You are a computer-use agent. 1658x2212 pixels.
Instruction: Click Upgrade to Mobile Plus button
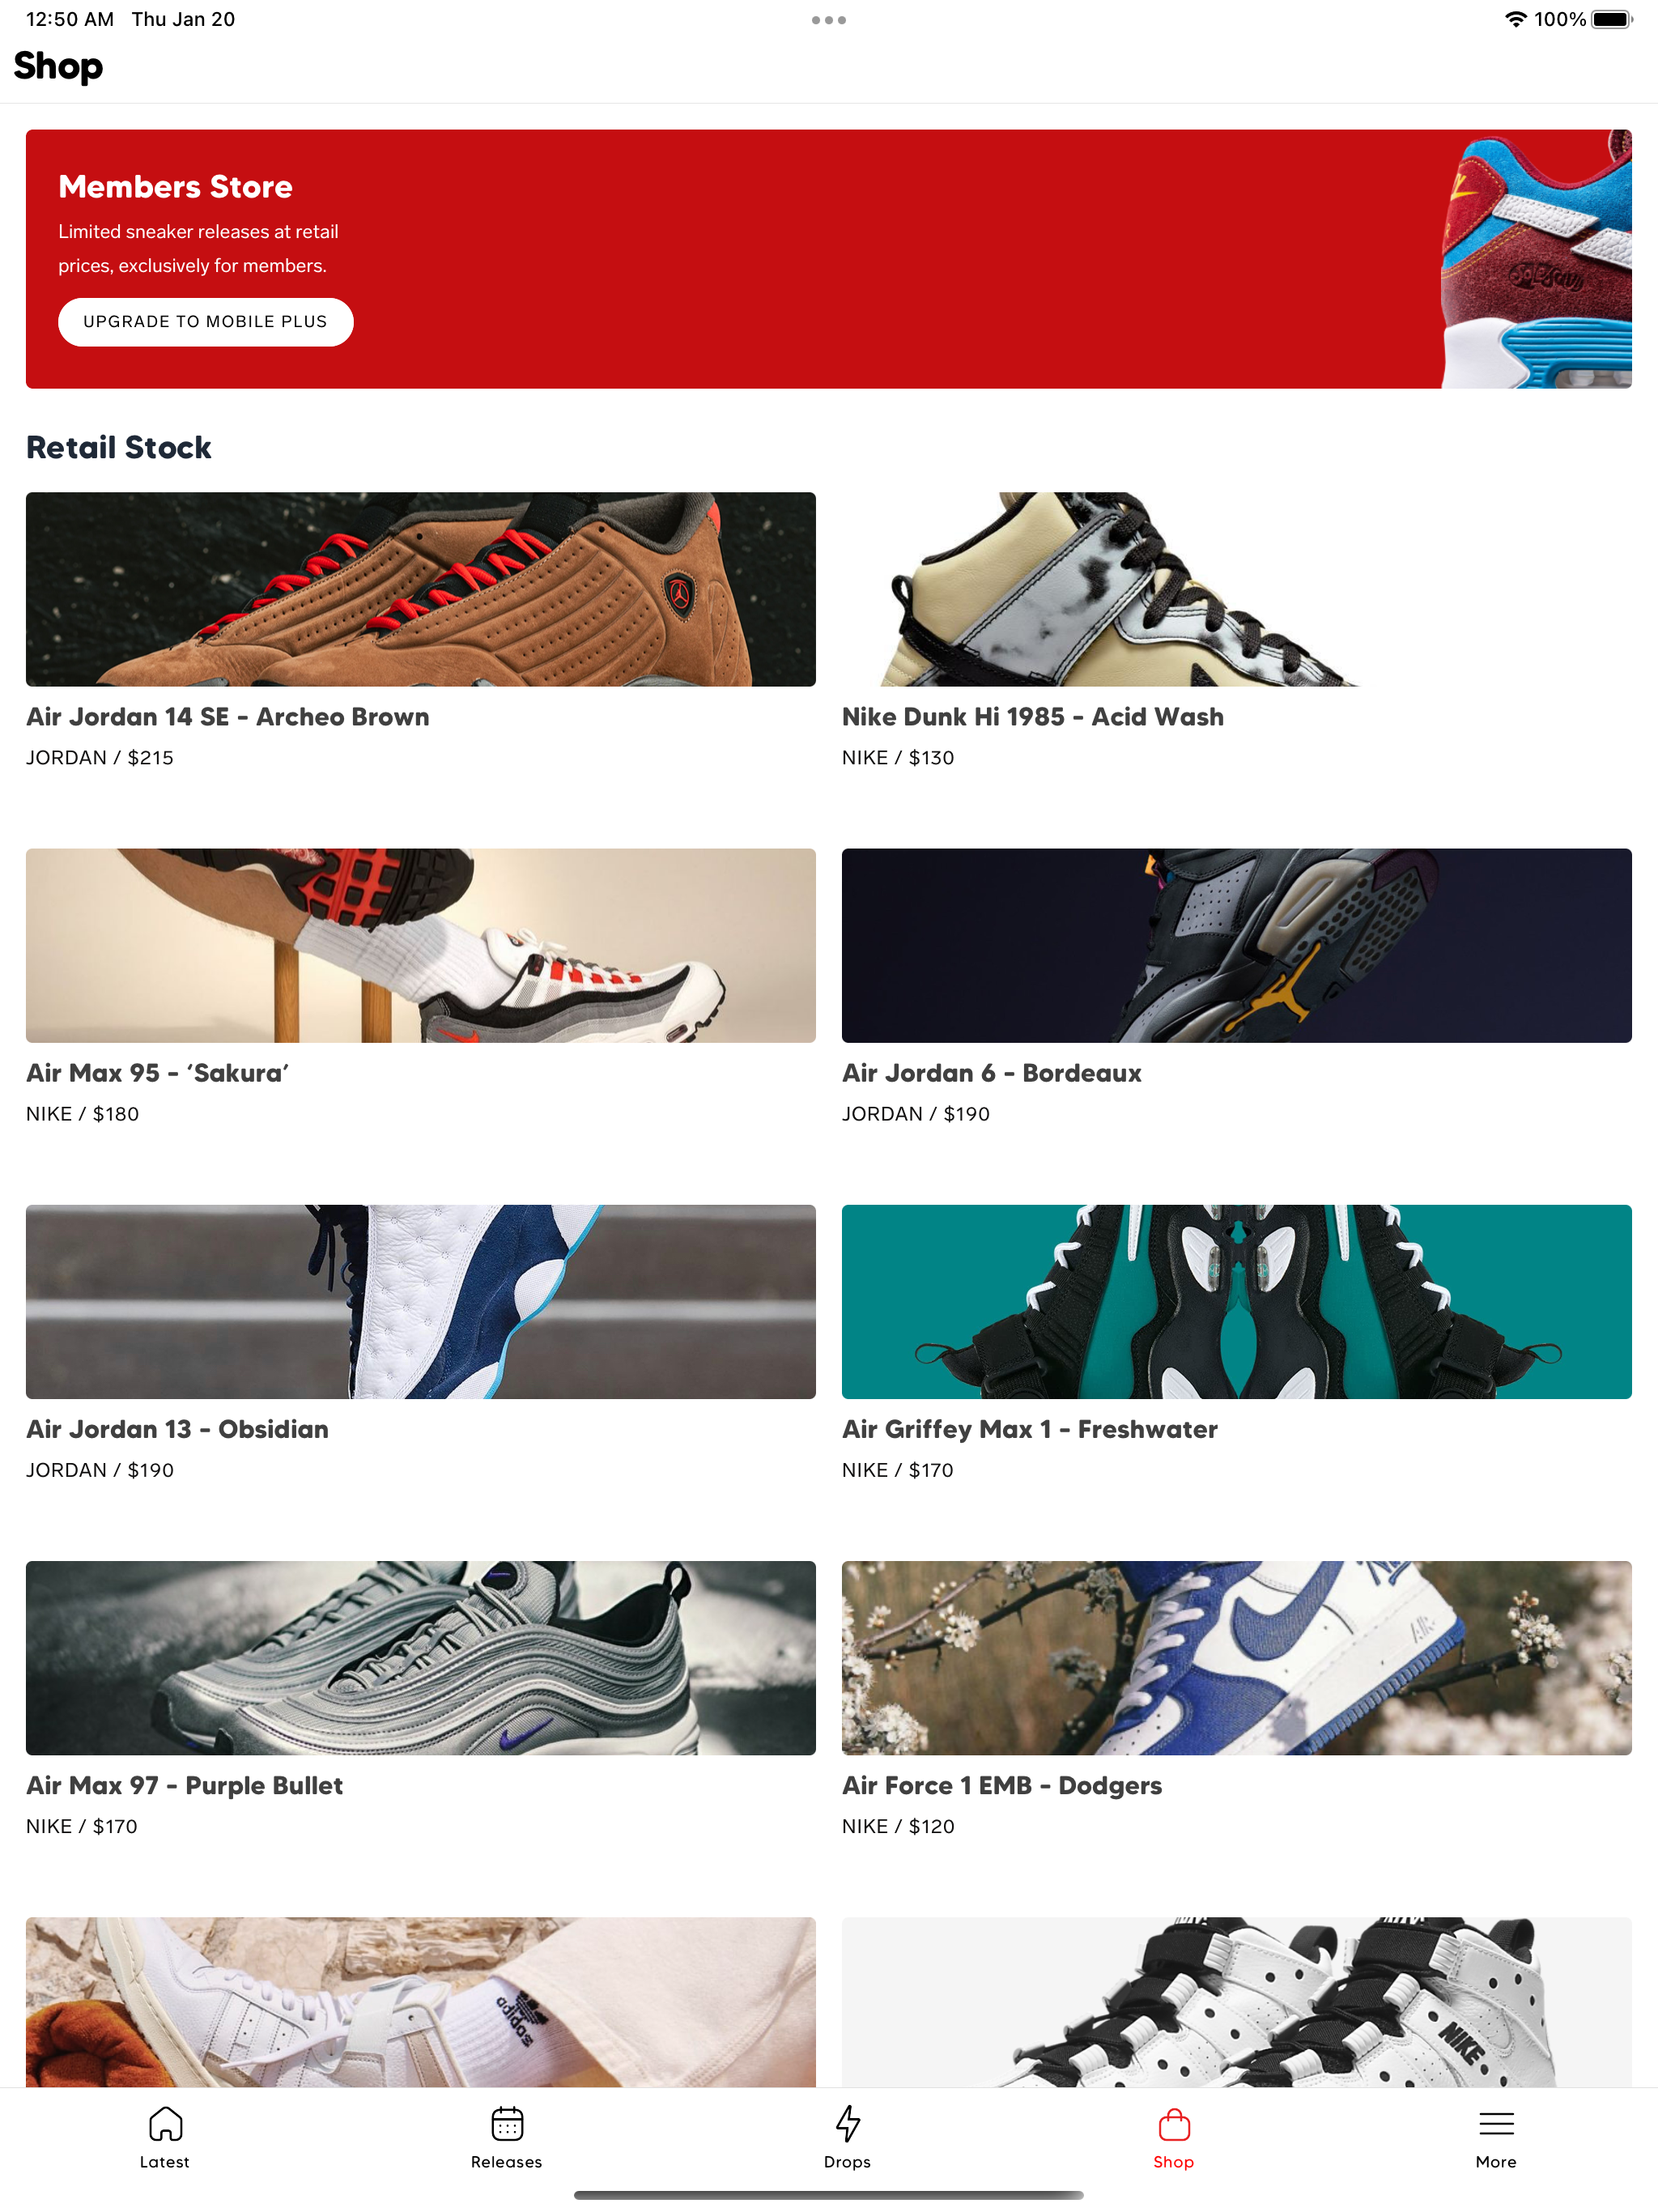(205, 322)
